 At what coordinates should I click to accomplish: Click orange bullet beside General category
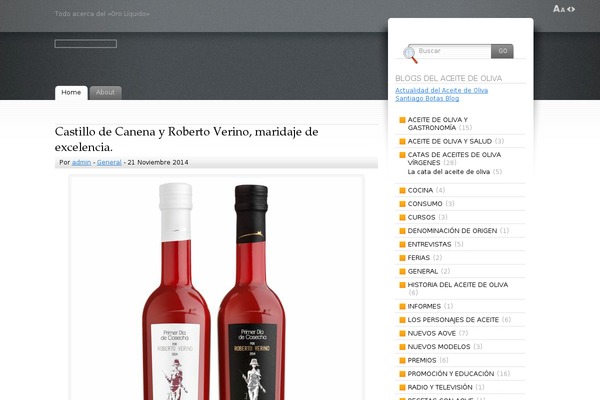coord(402,271)
